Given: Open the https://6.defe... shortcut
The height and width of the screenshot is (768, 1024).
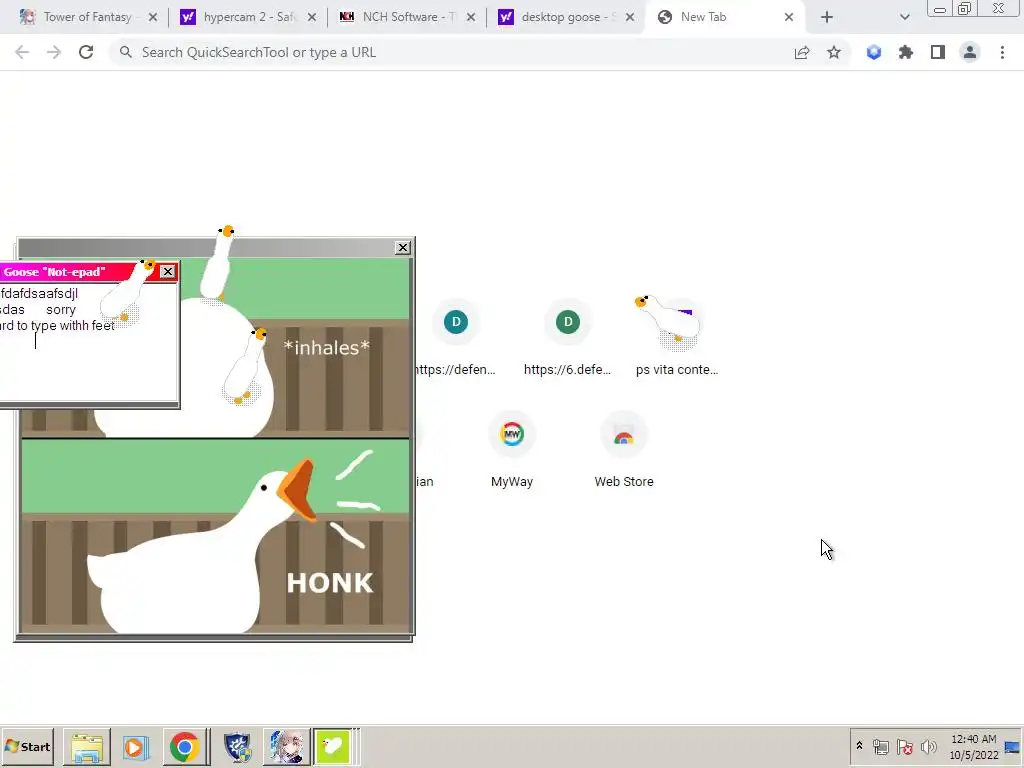Looking at the screenshot, I should point(568,338).
